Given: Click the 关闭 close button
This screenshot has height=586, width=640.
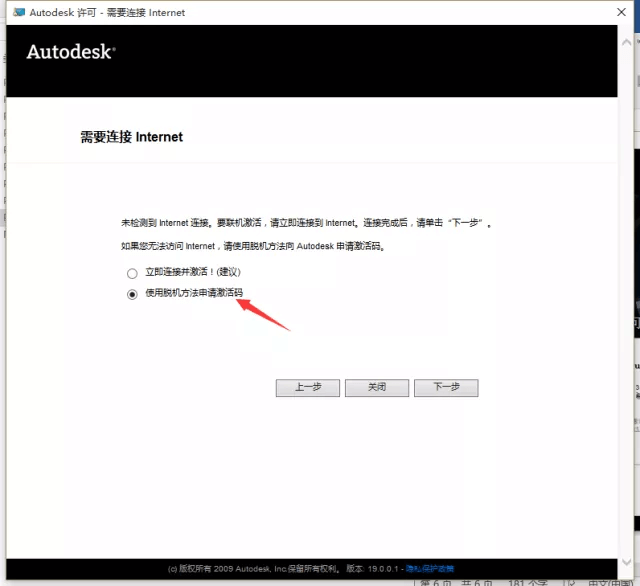Looking at the screenshot, I should 377,388.
